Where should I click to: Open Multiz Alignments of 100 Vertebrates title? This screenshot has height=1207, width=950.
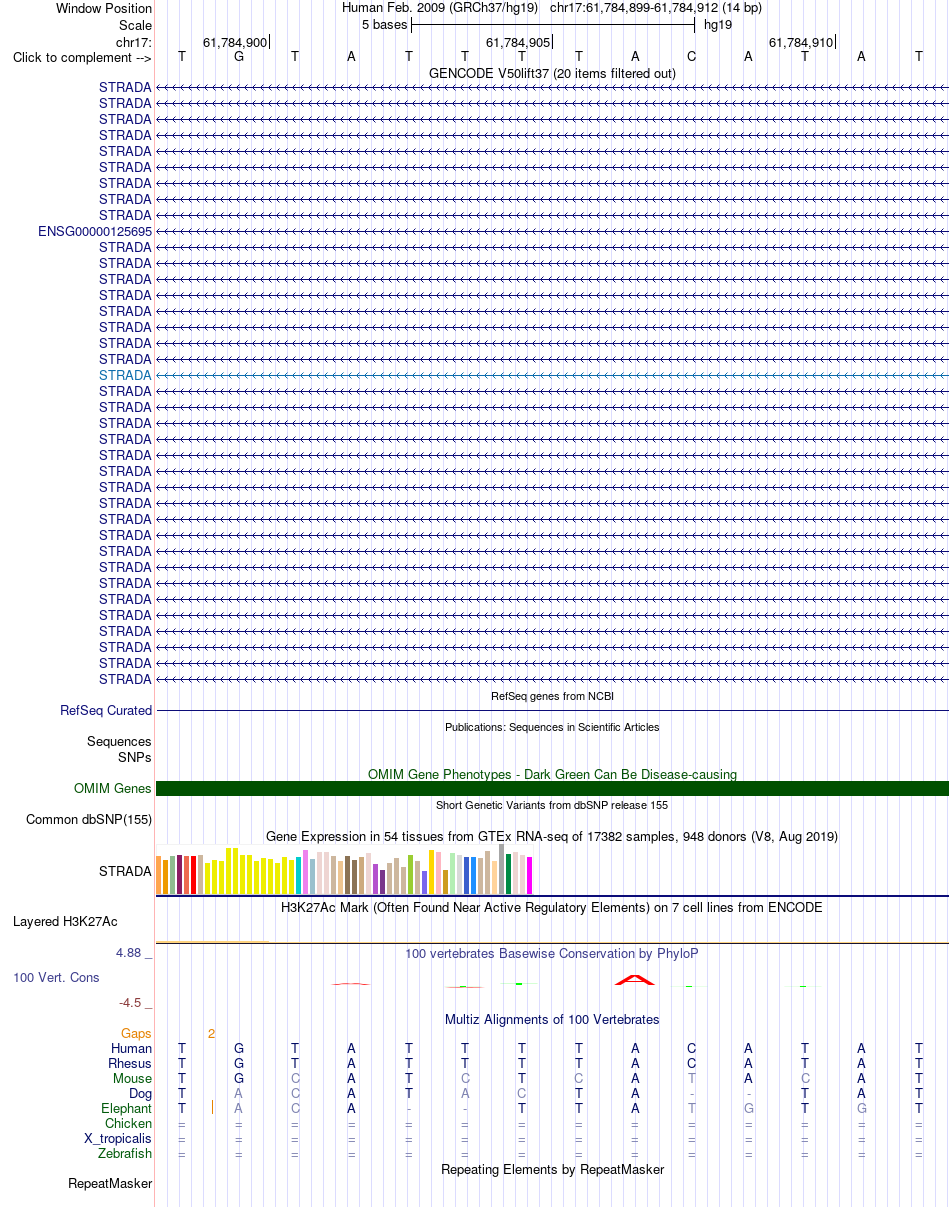(552, 1020)
